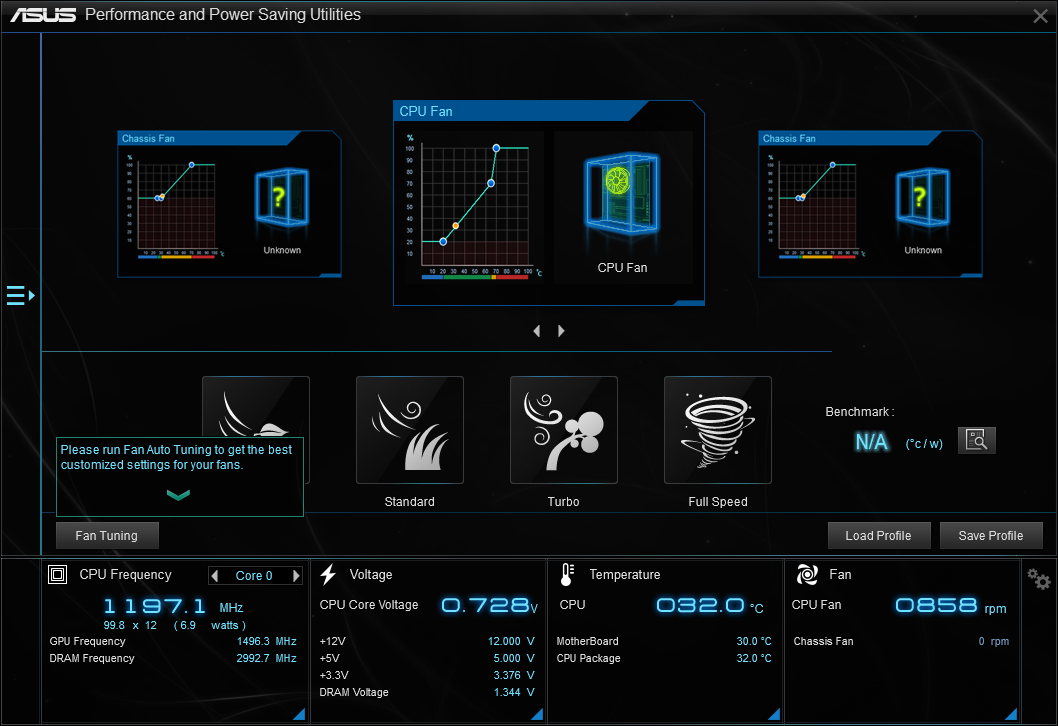Step to next core with the Core 0 right arrow
The height and width of the screenshot is (726, 1058).
294,575
